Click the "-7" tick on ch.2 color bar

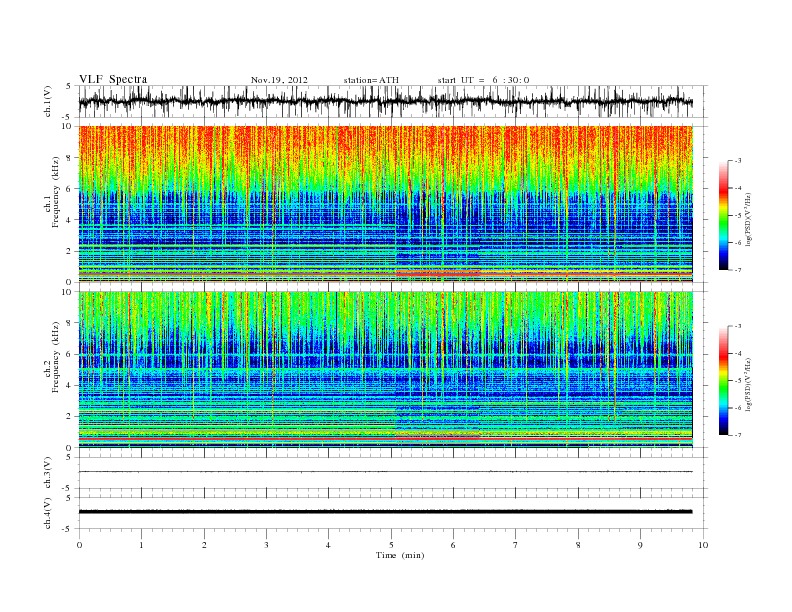pyautogui.click(x=738, y=435)
